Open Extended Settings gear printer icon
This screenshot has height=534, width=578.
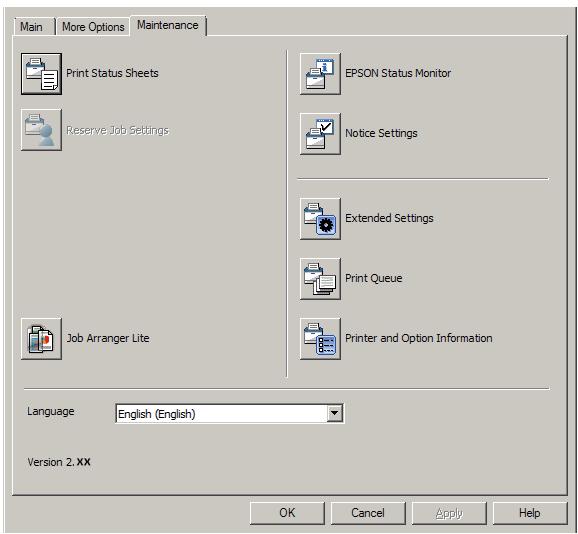pyautogui.click(x=320, y=219)
